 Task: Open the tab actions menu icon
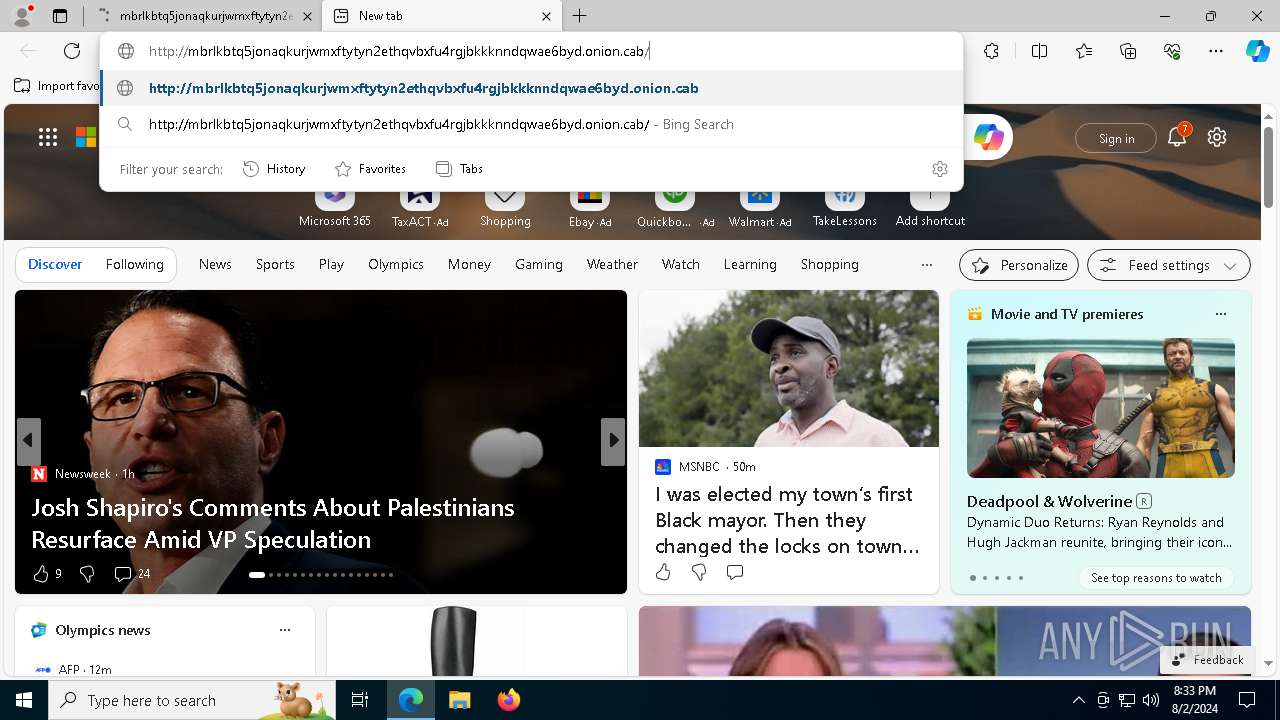pos(60,16)
